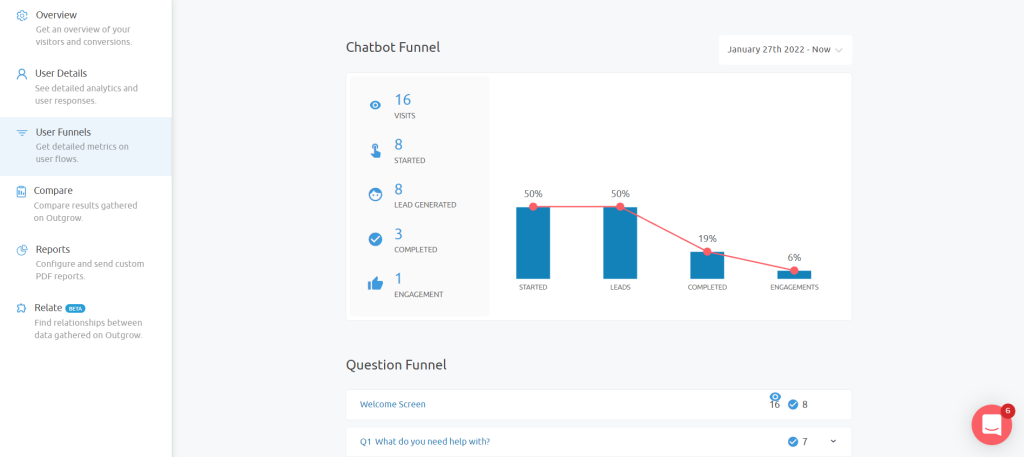This screenshot has width=1024, height=457.
Task: Click the User Details person icon
Action: click(22, 74)
